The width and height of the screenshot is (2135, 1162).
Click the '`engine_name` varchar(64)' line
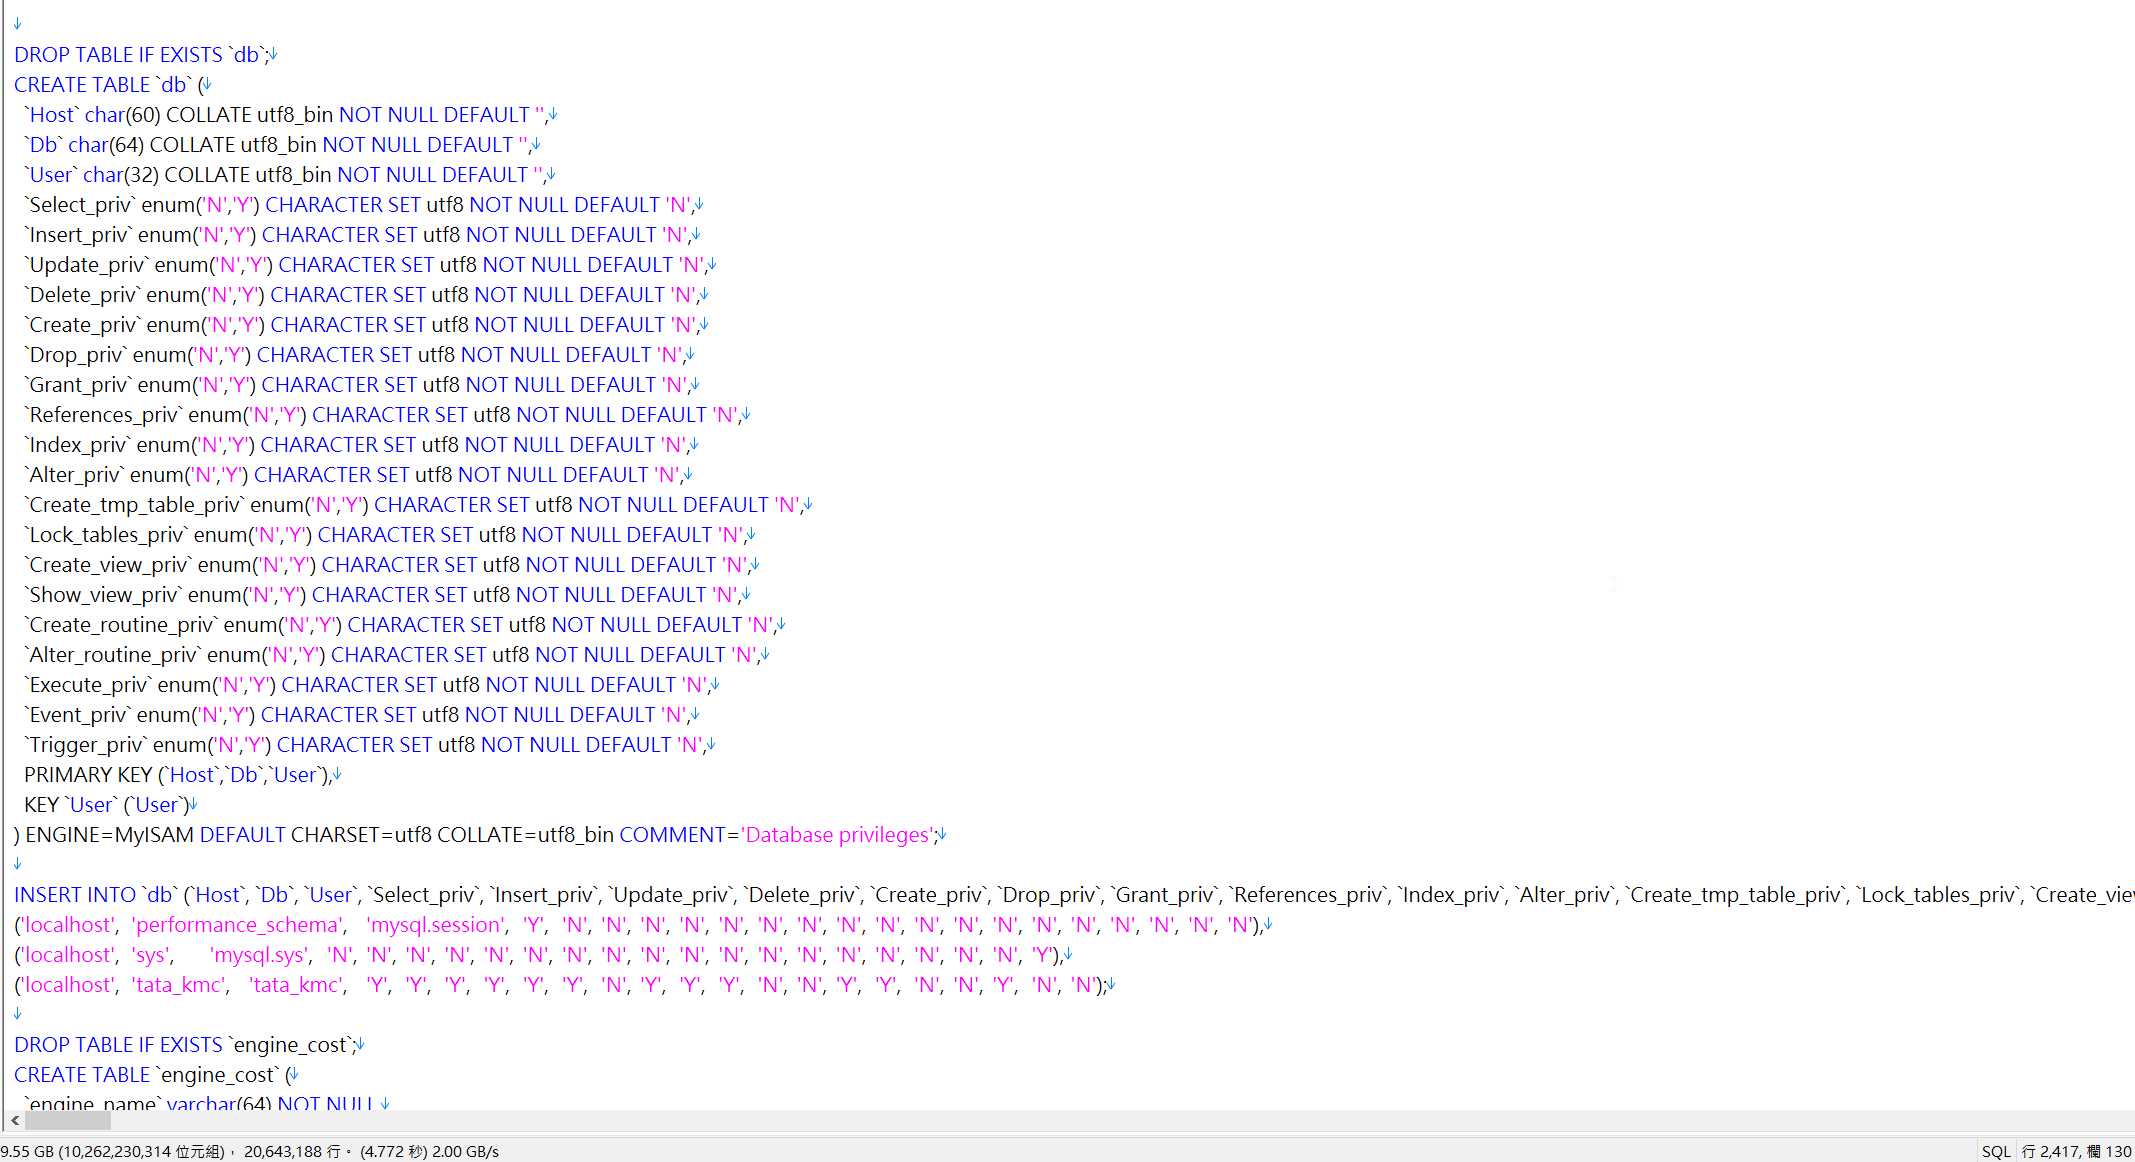click(x=200, y=1102)
